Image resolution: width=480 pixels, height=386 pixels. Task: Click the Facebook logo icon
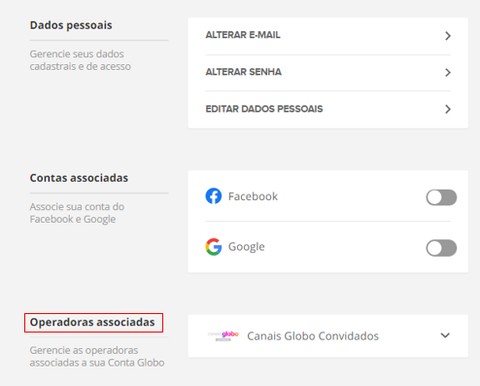(213, 196)
